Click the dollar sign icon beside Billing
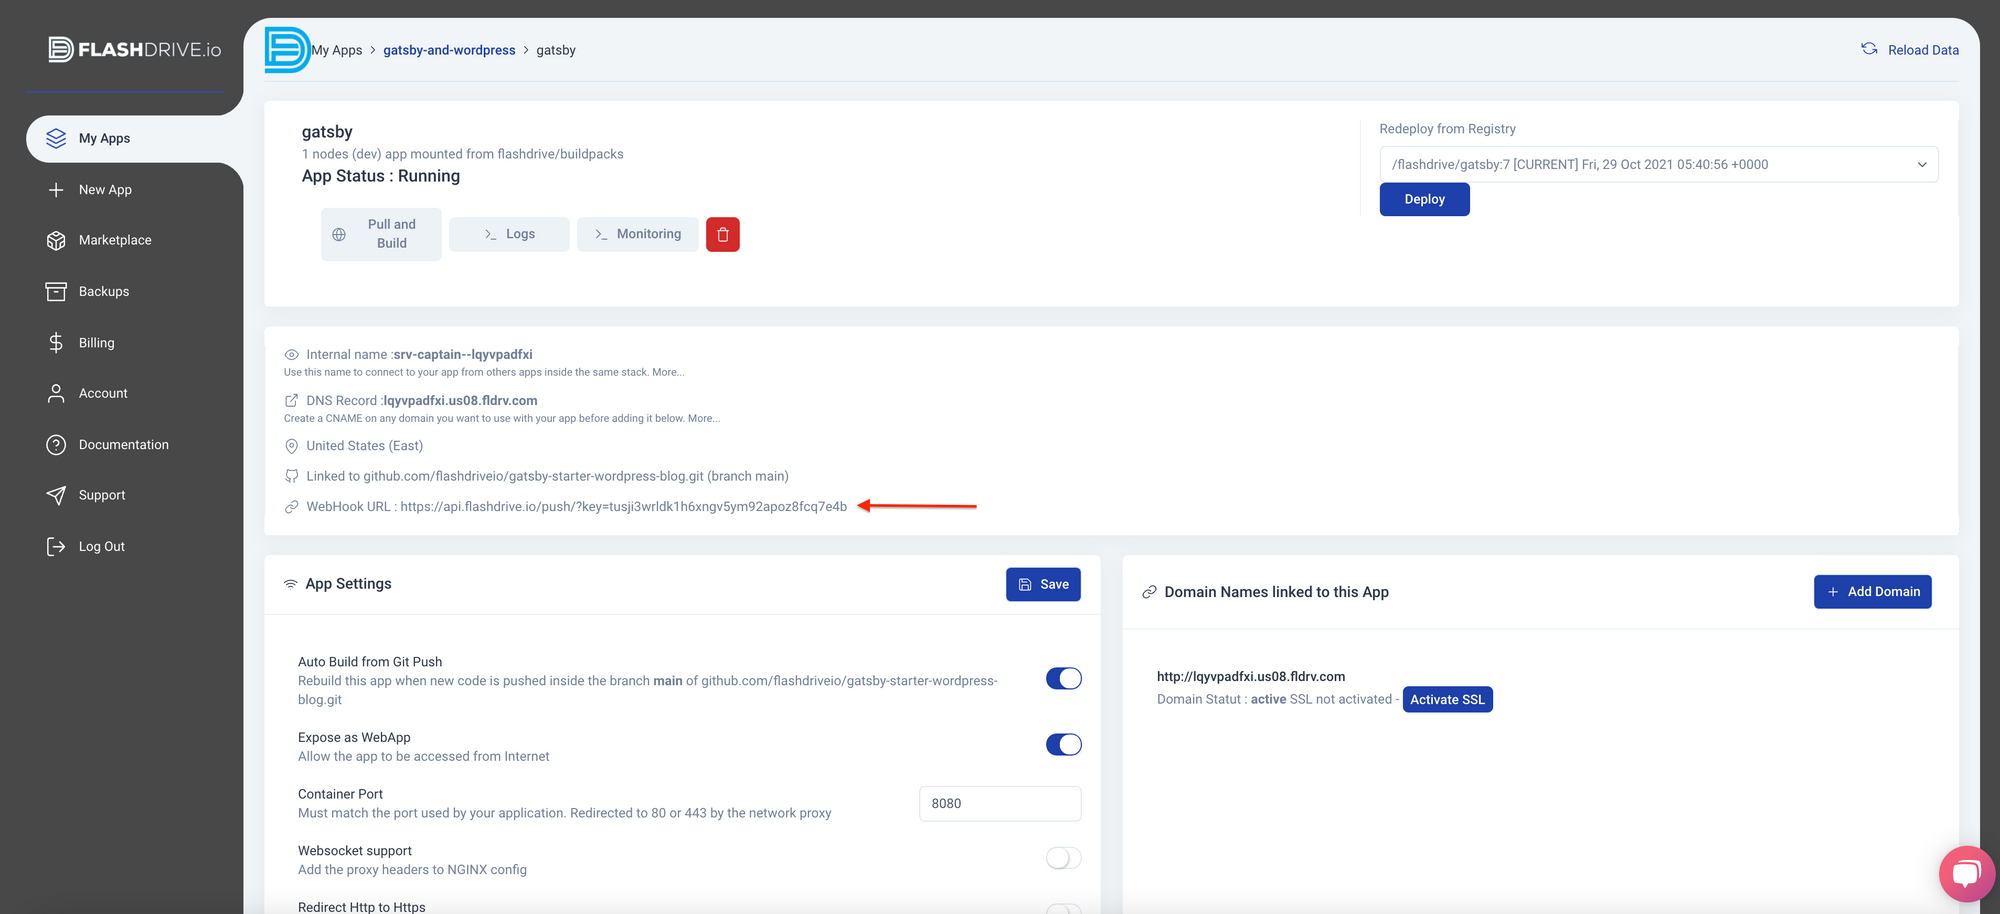The height and width of the screenshot is (914, 2000). (x=56, y=343)
